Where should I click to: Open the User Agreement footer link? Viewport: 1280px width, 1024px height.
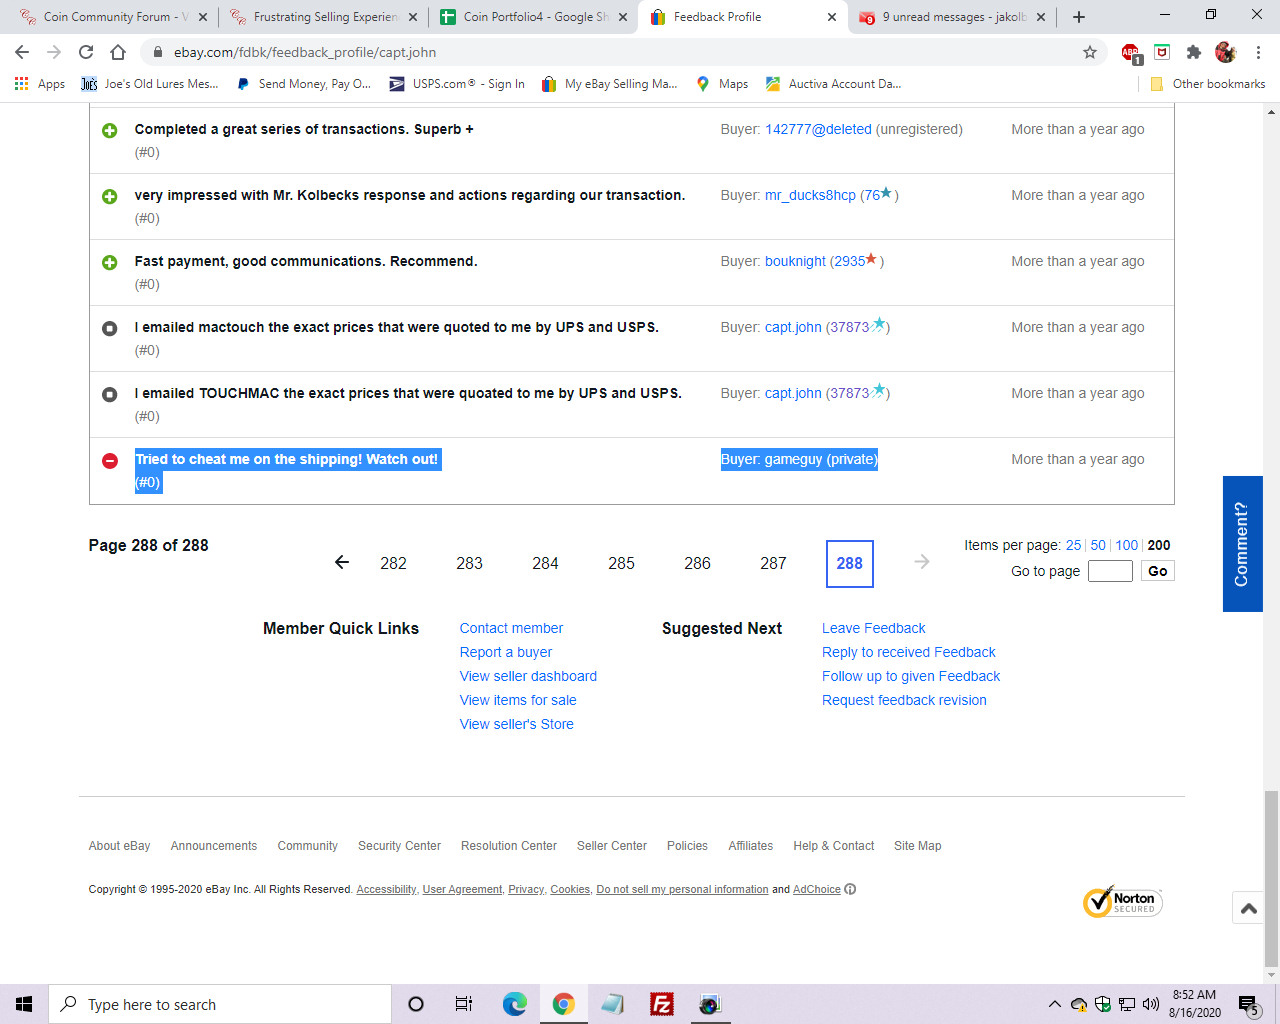click(x=462, y=889)
